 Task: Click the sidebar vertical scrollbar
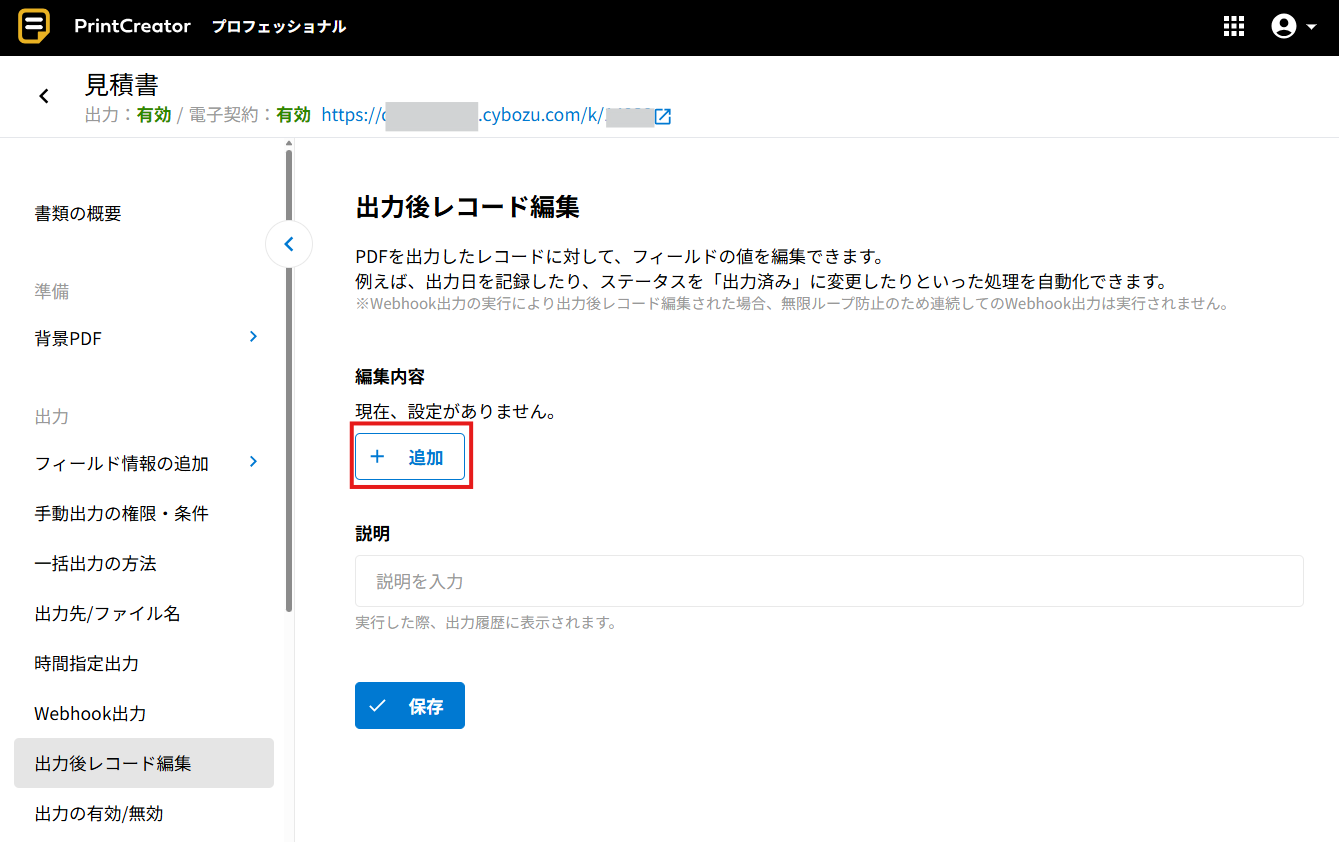[289, 380]
